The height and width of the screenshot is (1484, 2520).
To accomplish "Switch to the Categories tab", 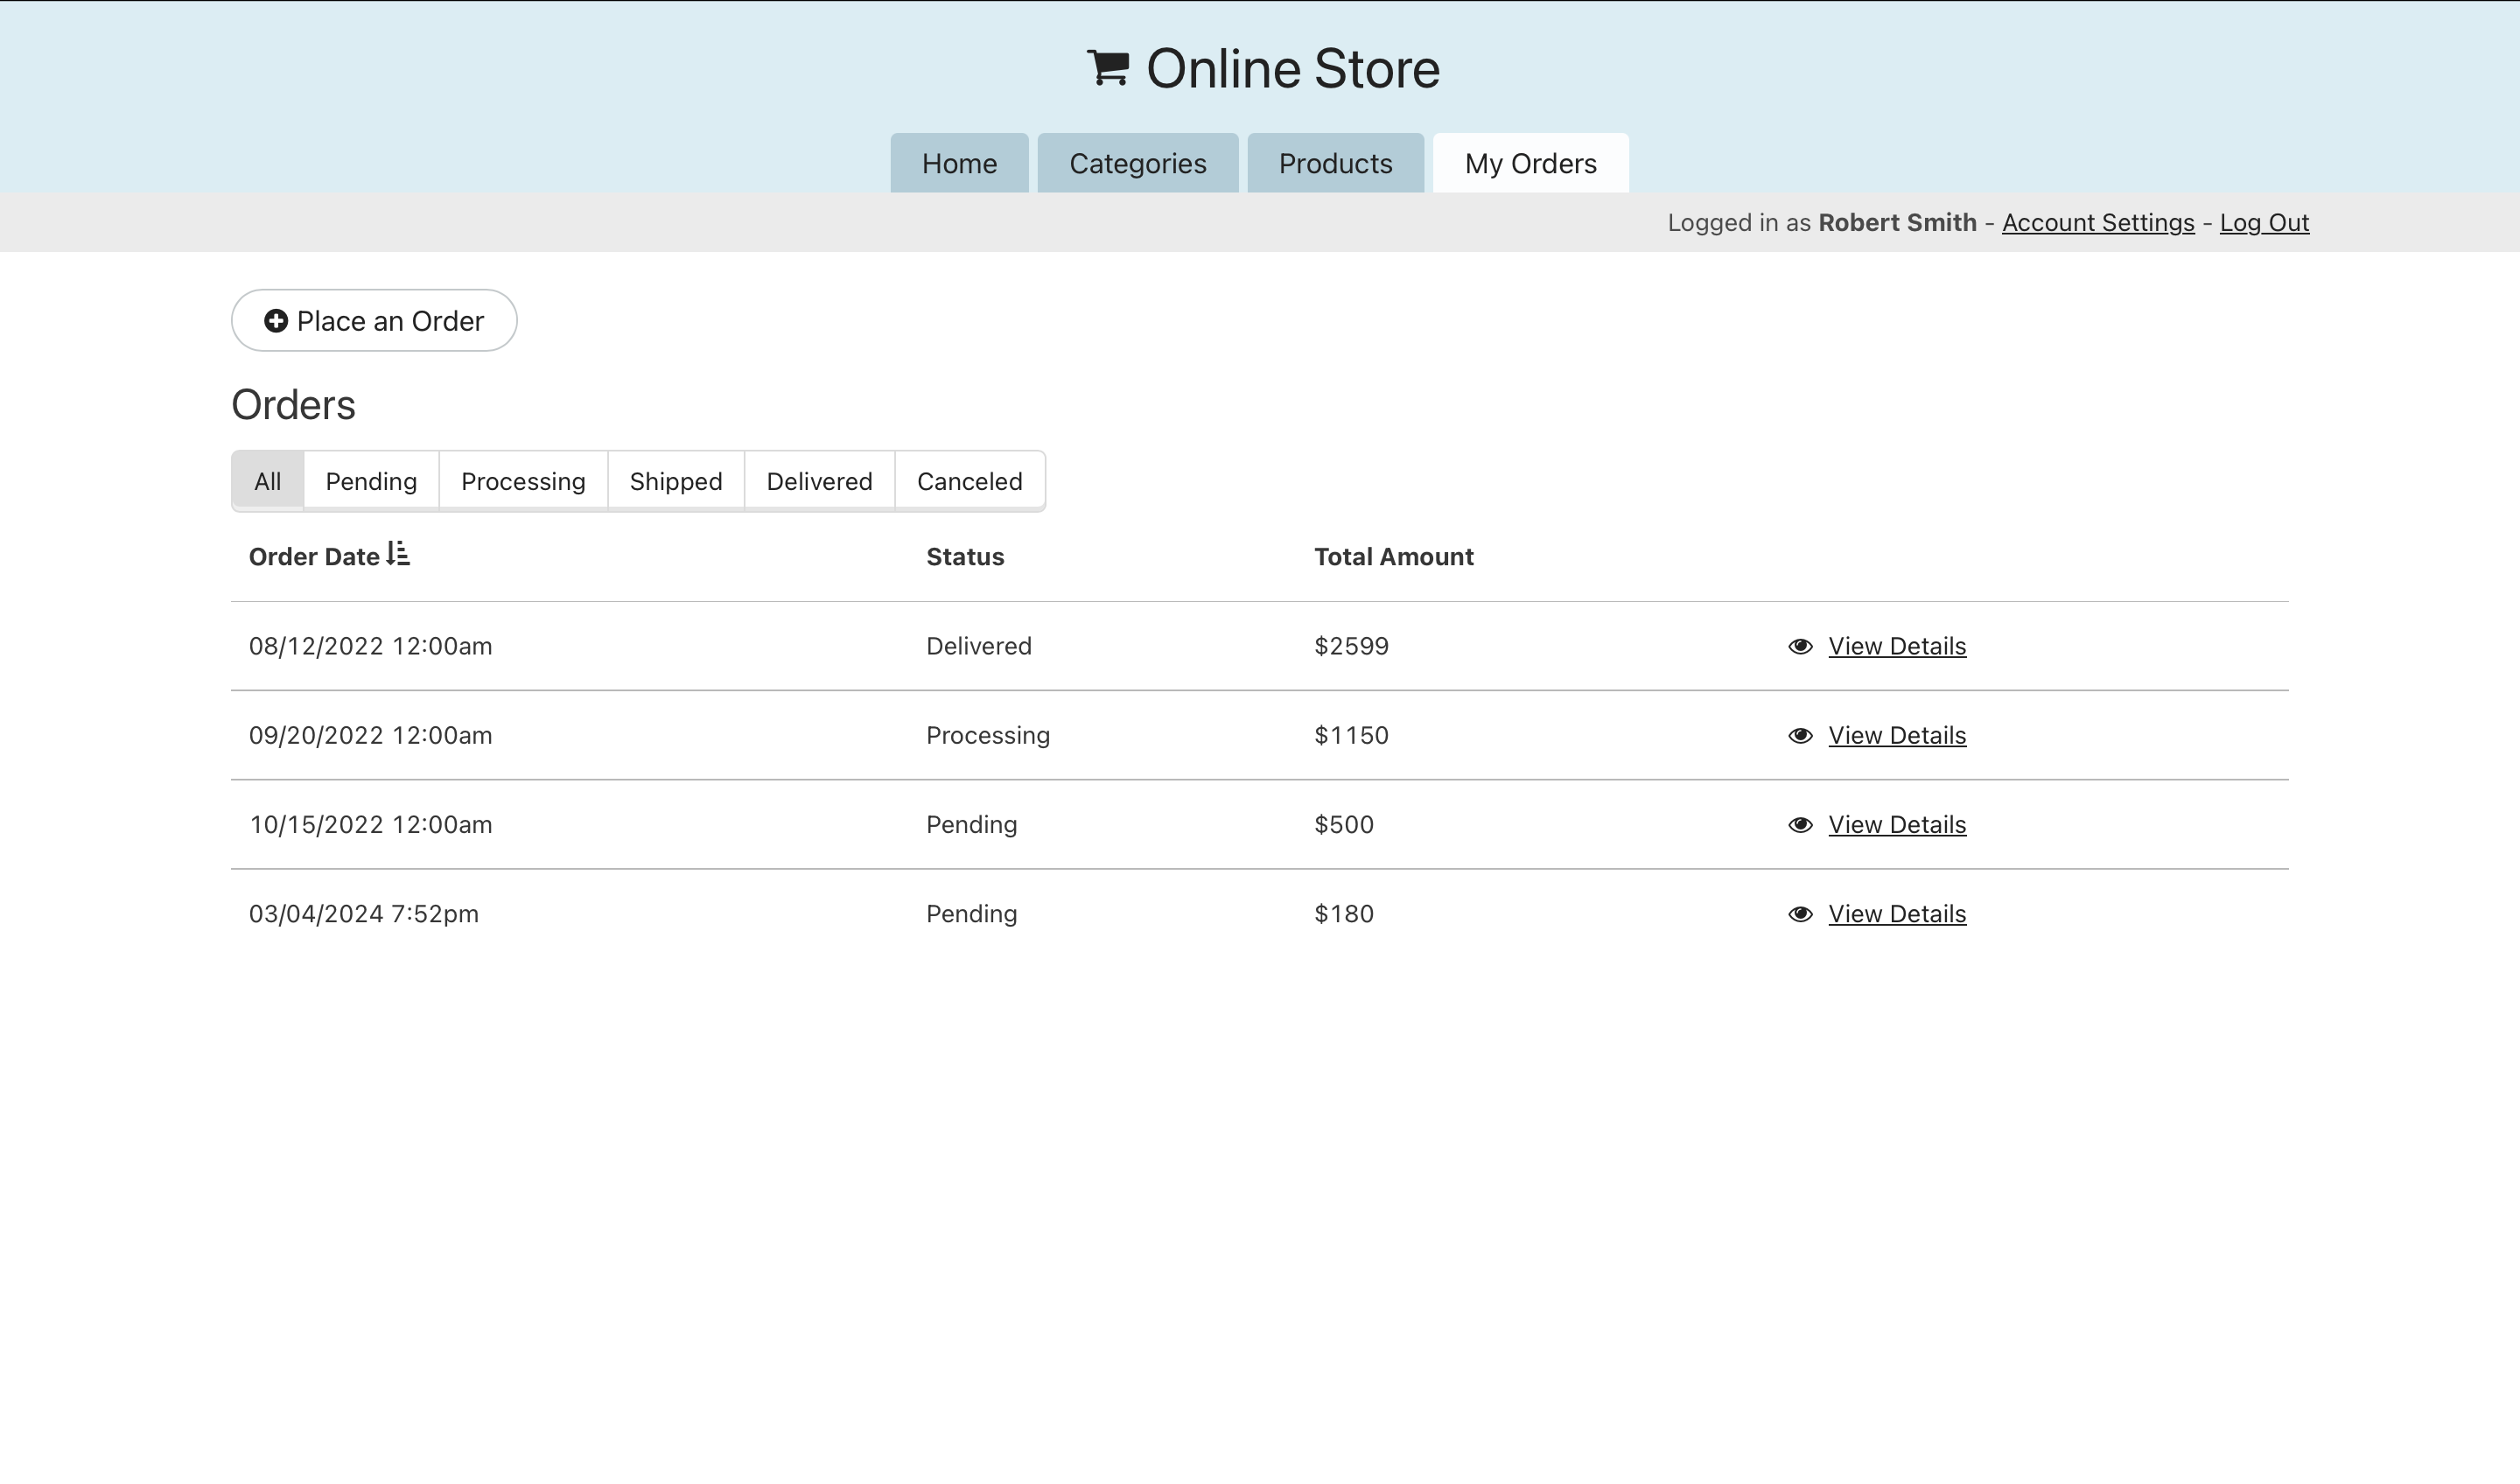I will coord(1137,163).
